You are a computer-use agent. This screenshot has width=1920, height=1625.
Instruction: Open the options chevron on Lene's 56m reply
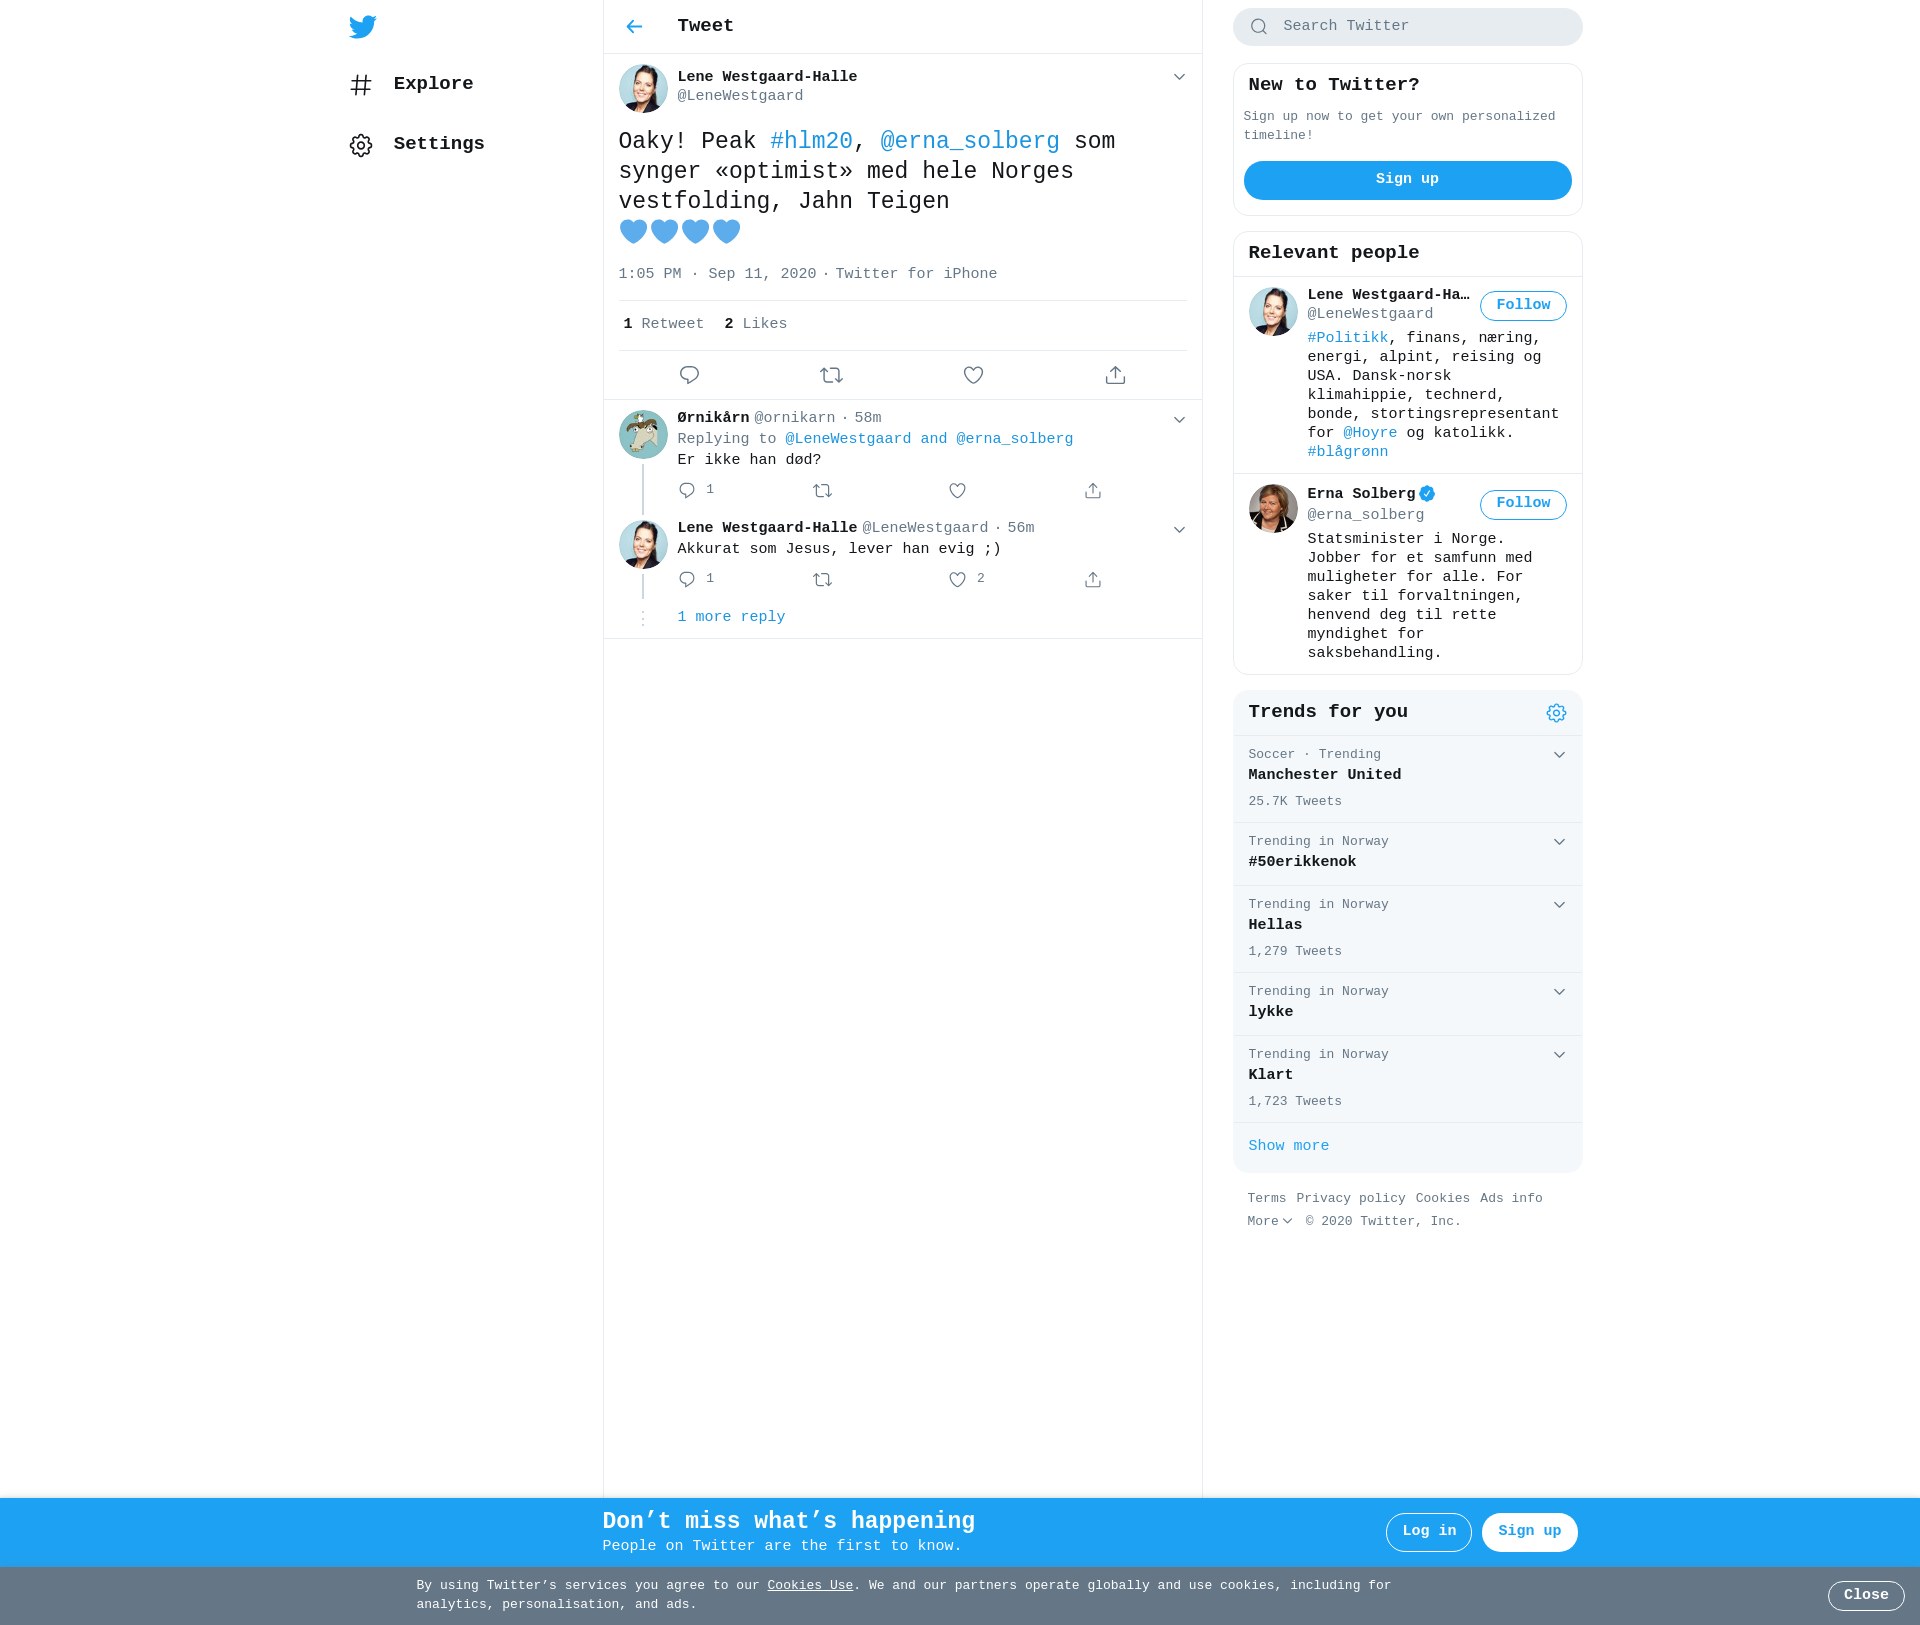[x=1179, y=530]
